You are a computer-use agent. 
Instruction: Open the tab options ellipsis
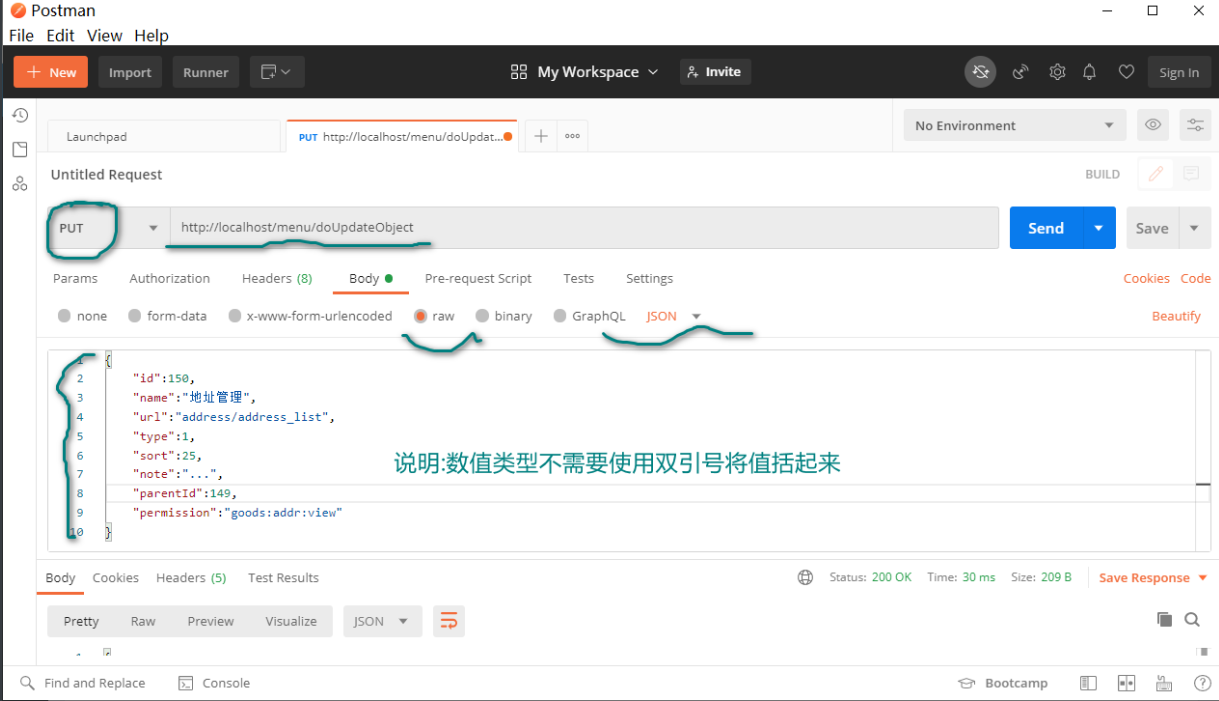pyautogui.click(x=572, y=136)
